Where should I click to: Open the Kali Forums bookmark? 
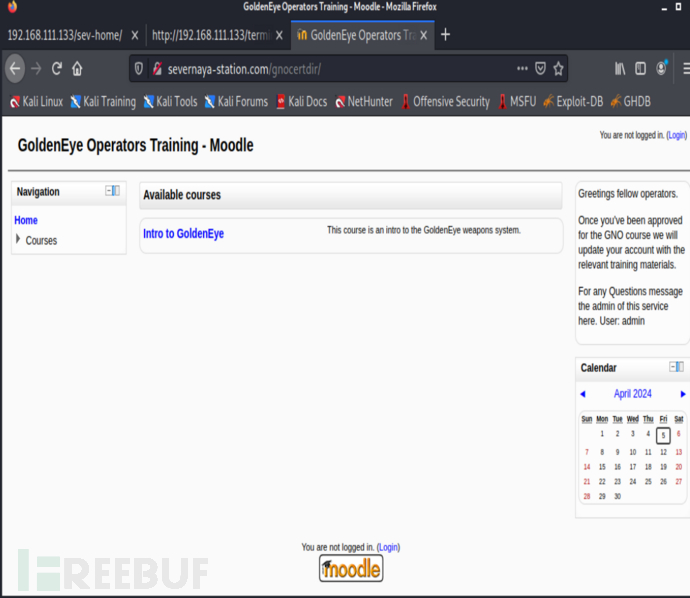236,102
